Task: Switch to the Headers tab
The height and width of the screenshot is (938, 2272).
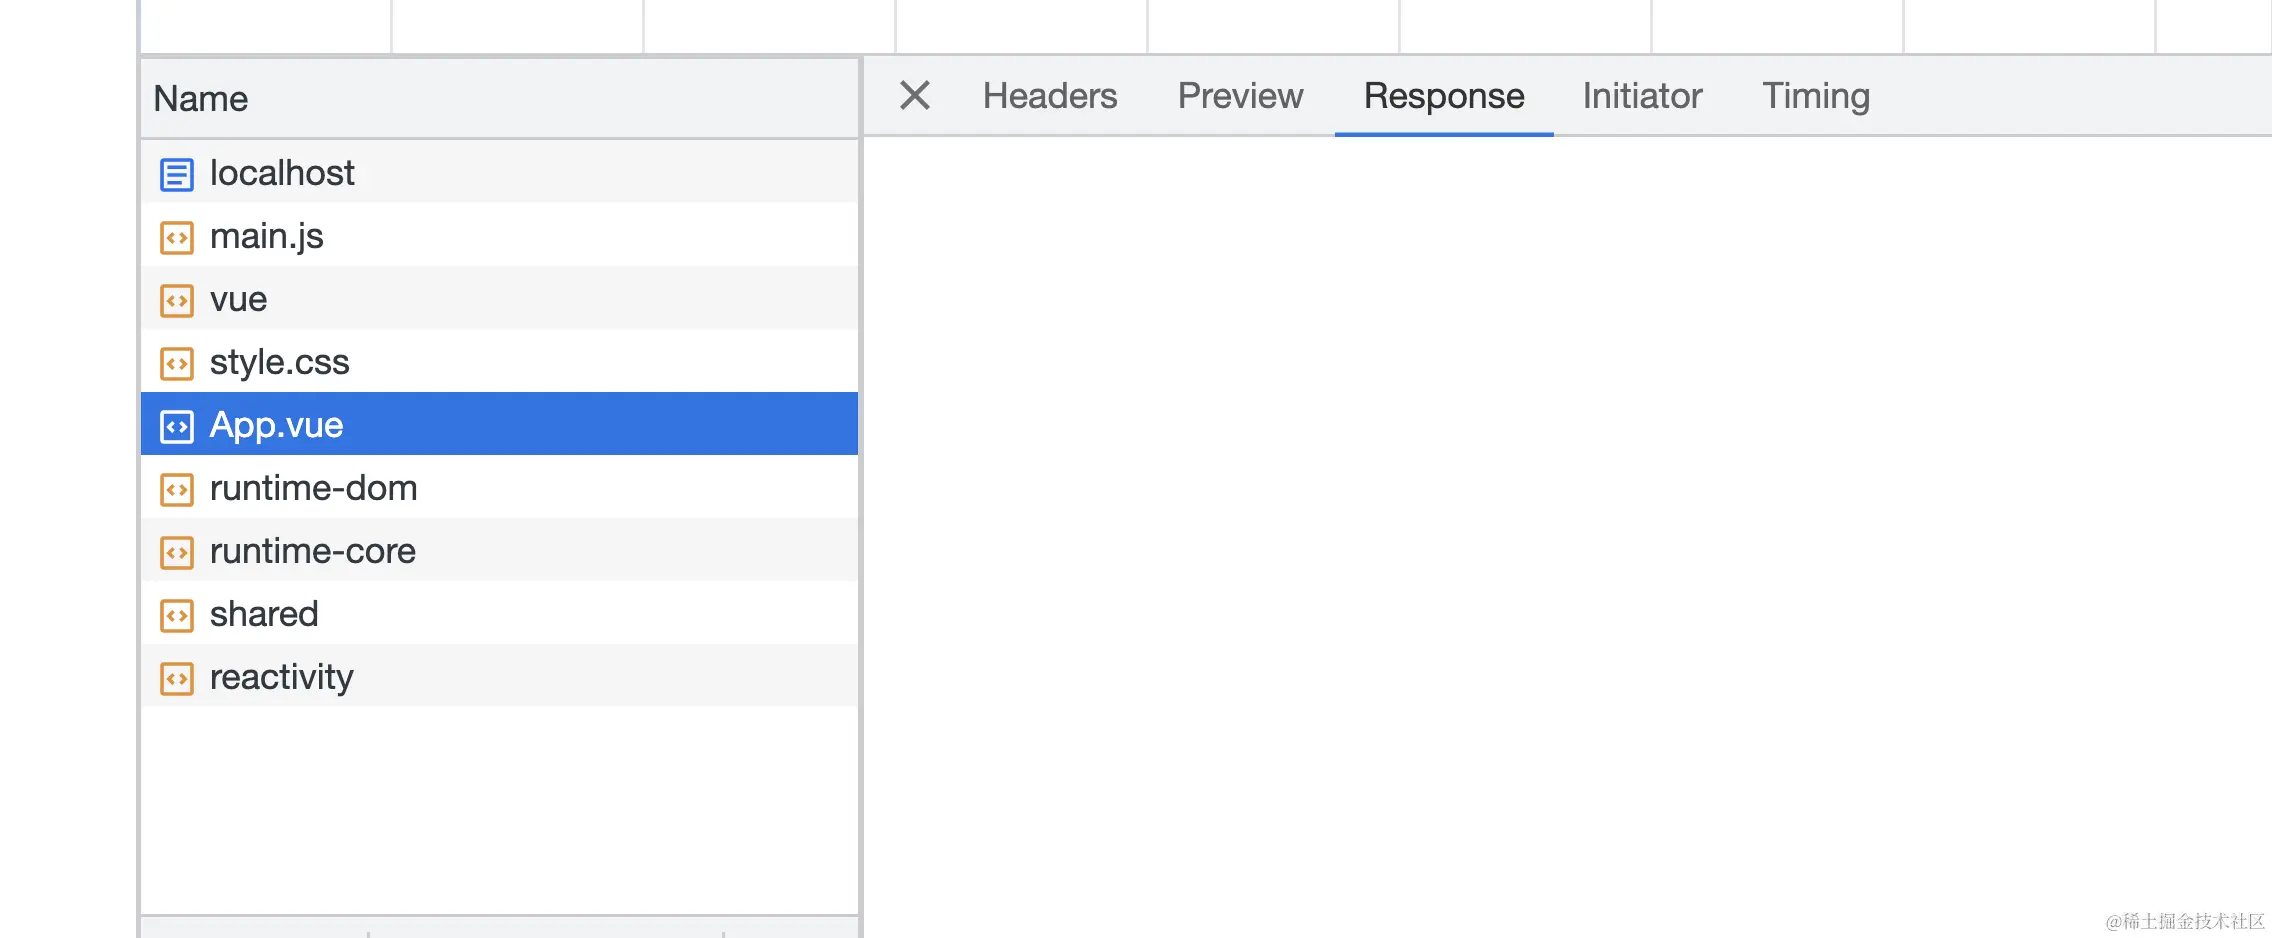Action: [1050, 96]
